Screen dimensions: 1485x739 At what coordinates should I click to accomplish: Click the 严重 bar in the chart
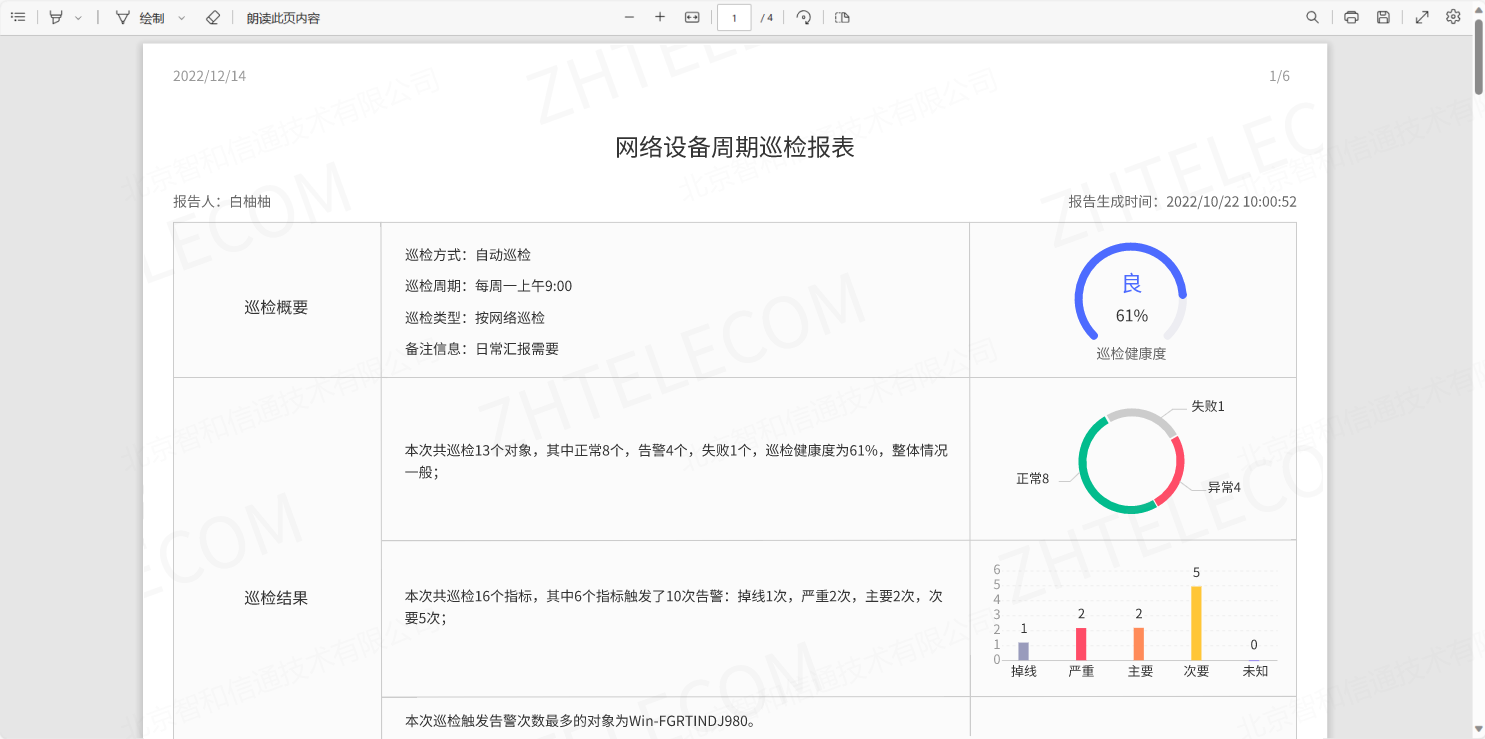[x=1081, y=644]
